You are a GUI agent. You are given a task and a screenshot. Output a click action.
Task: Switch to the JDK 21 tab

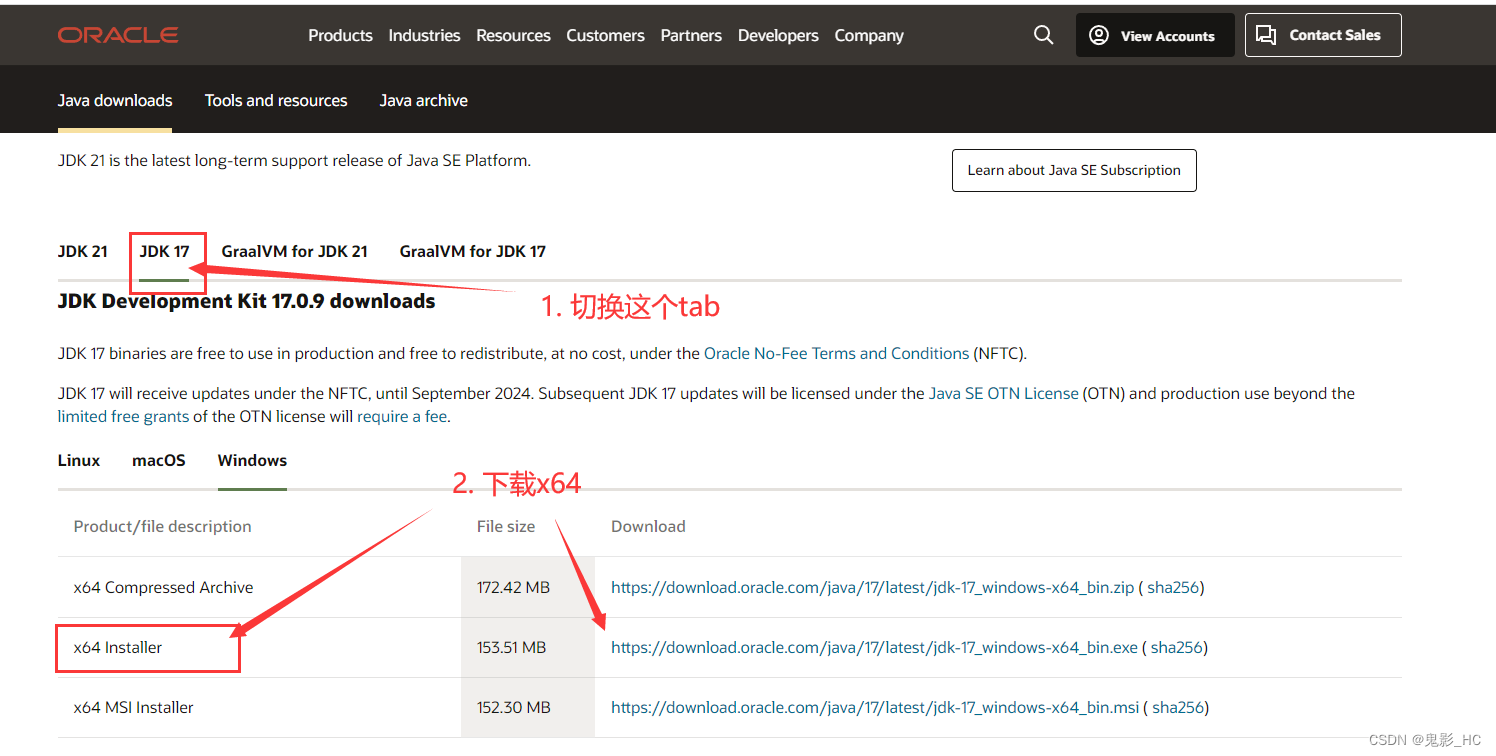[x=82, y=251]
